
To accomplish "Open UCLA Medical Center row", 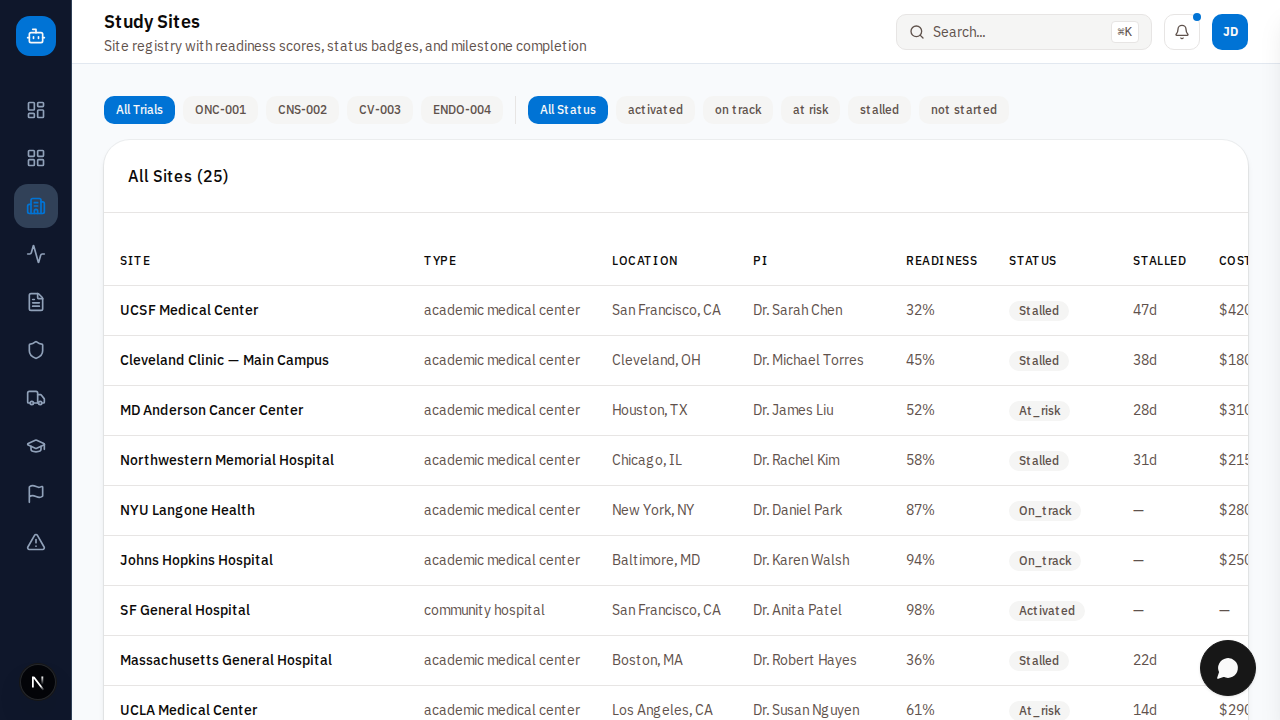I will 676,705.
